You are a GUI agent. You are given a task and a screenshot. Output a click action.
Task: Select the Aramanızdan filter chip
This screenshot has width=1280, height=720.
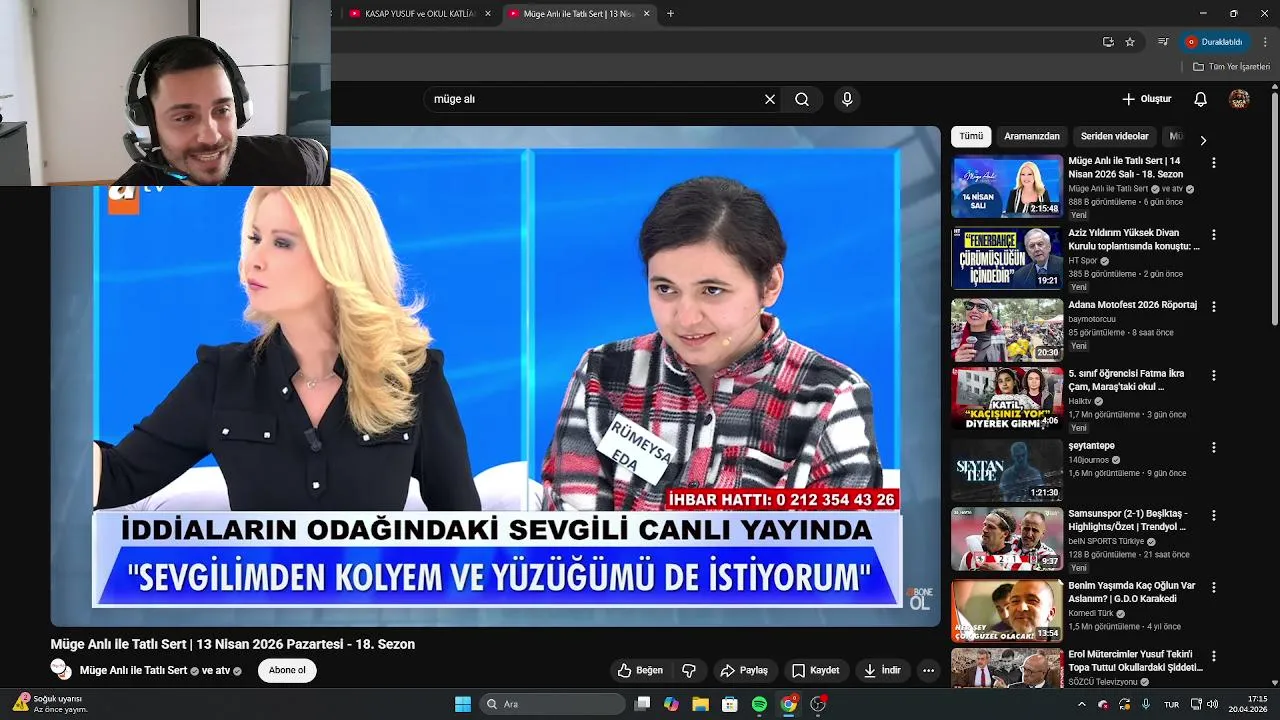pyautogui.click(x=1032, y=136)
